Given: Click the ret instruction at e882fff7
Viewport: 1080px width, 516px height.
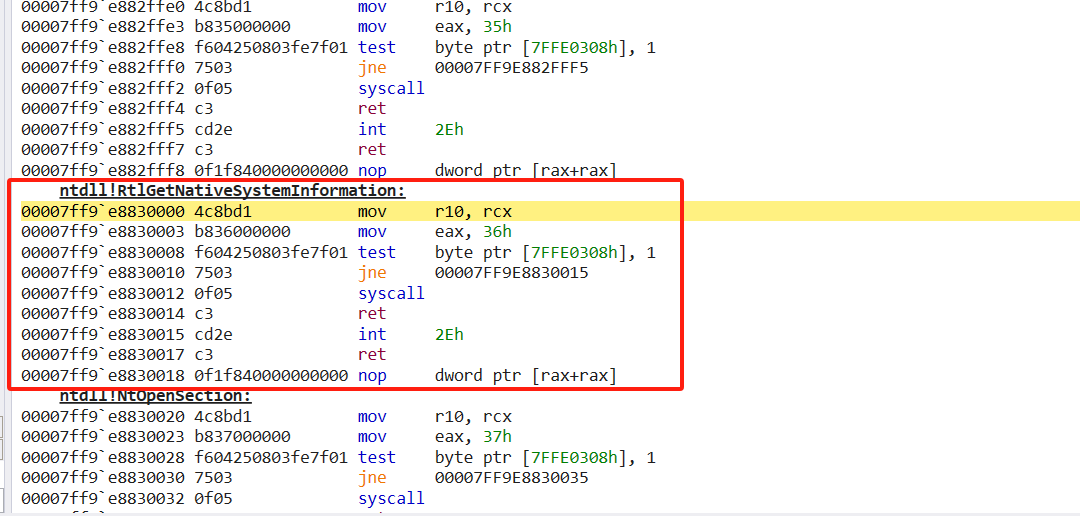Looking at the screenshot, I should click(x=372, y=149).
